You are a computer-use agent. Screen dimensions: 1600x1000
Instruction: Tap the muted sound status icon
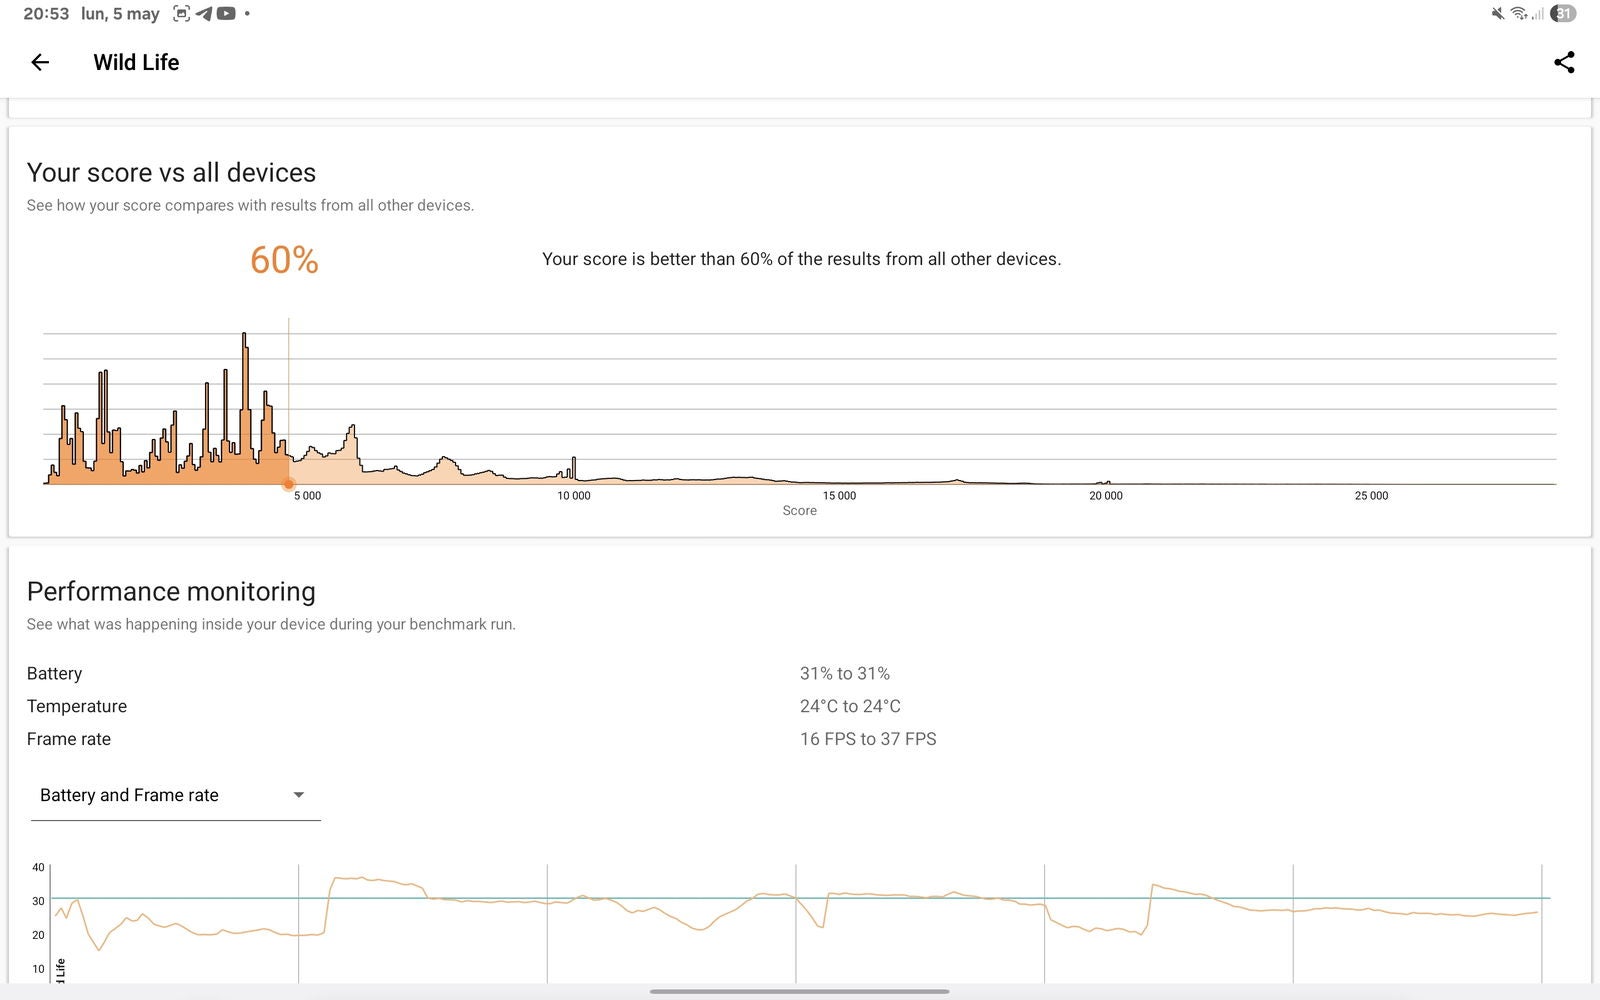point(1497,14)
